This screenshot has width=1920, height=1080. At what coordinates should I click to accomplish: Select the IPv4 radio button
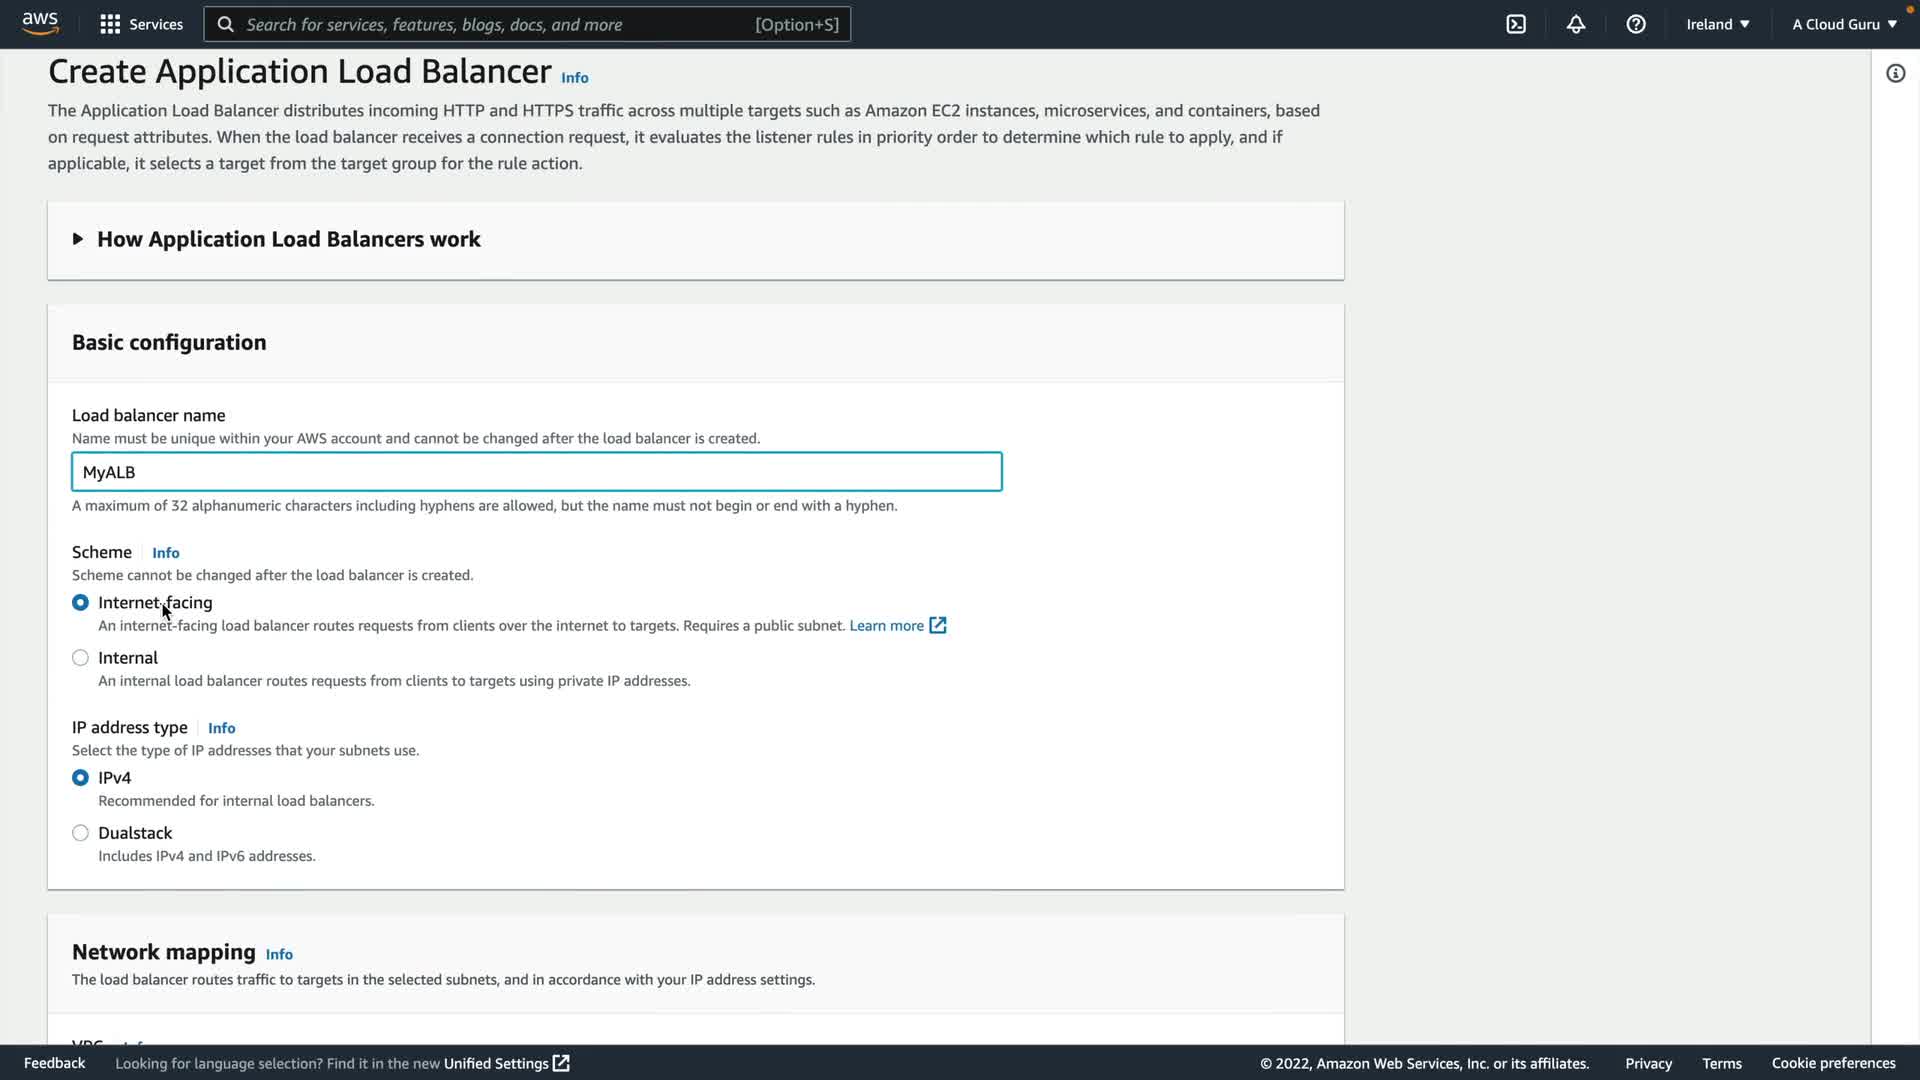[x=80, y=778]
